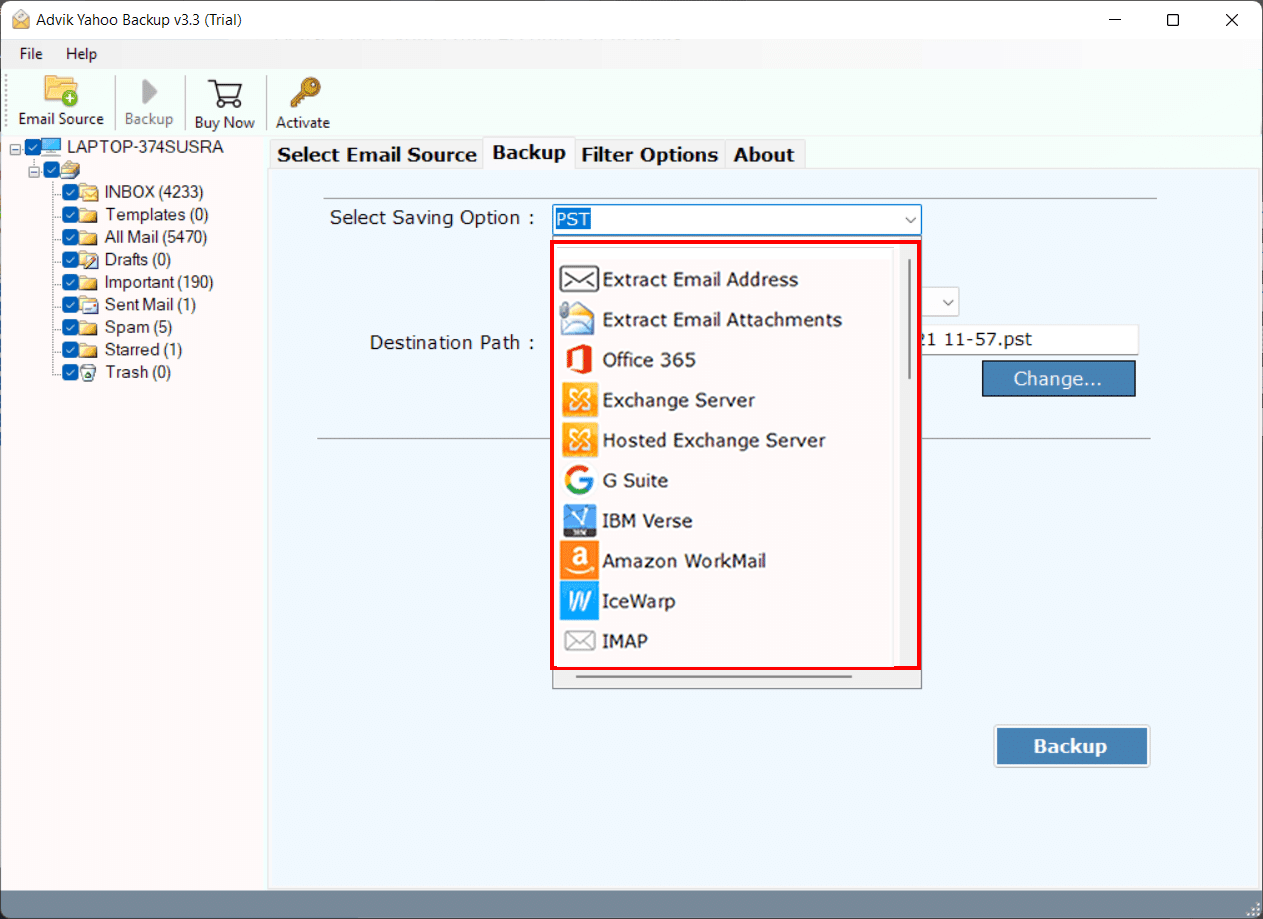Uncheck the INBOX (4233) checkbox
Viewport: 1263px width, 919px height.
(x=70, y=192)
